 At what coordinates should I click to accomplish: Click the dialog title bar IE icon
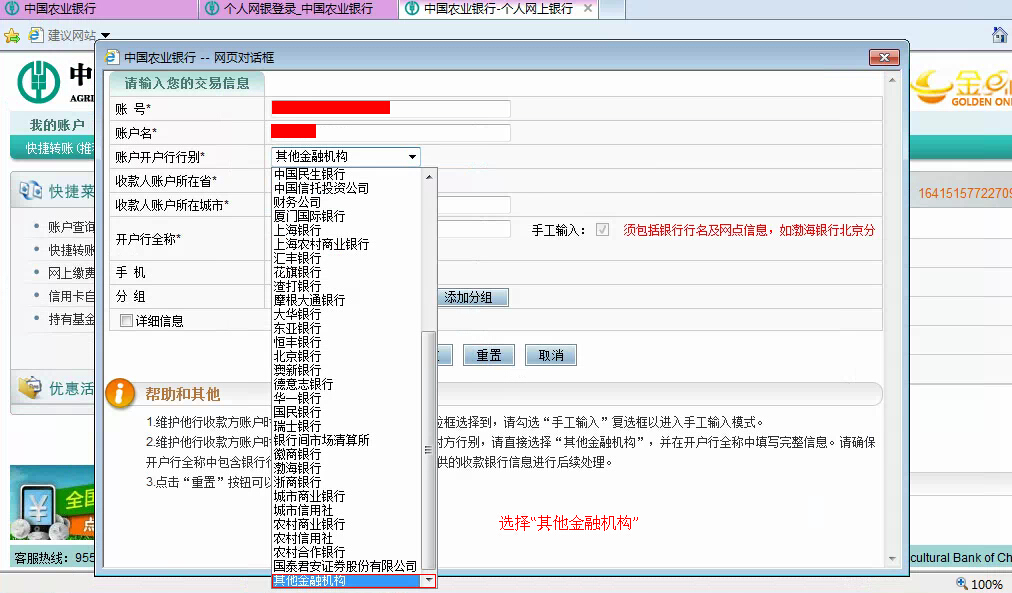tap(112, 57)
